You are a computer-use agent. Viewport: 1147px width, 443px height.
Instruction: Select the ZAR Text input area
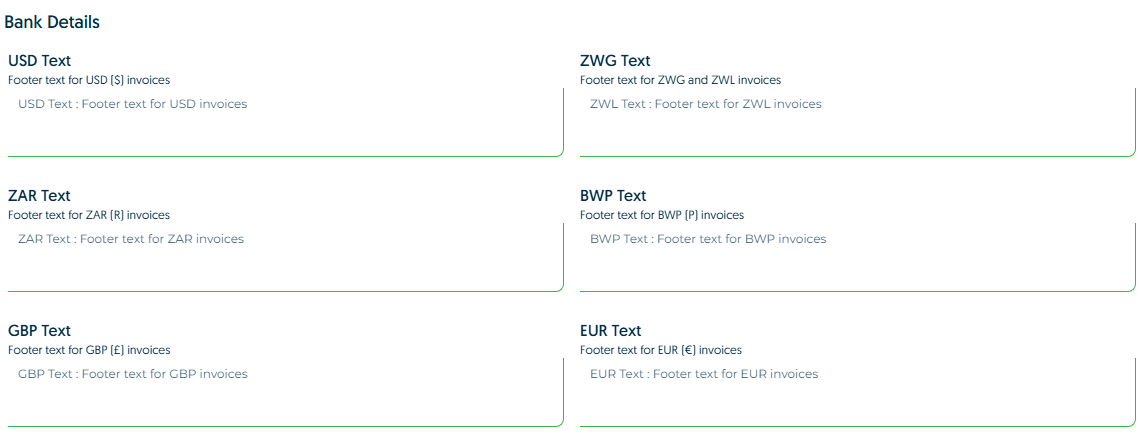285,257
